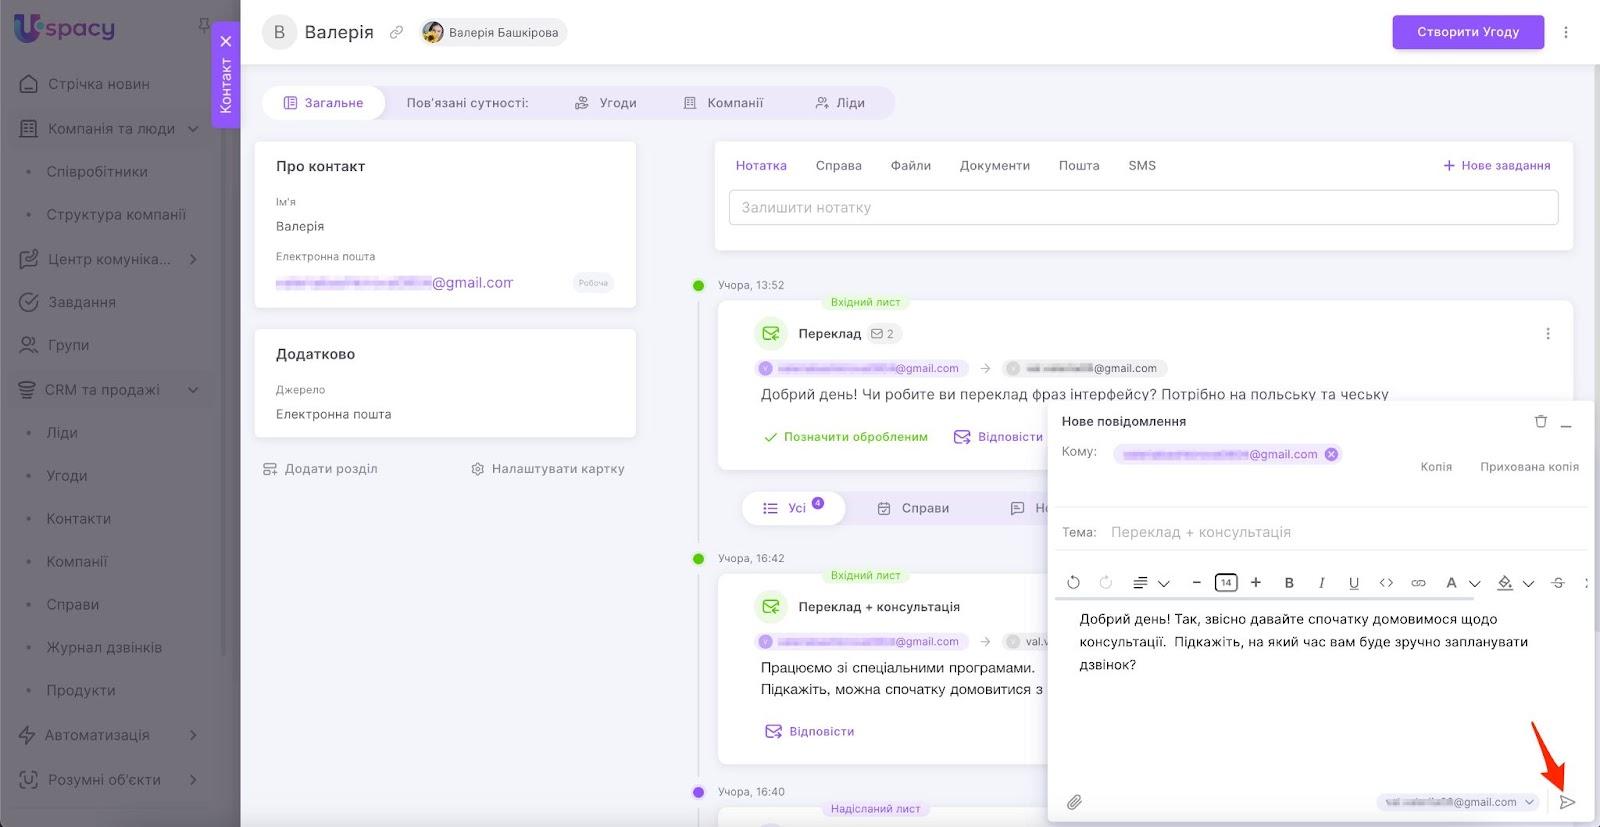This screenshot has height=827, width=1600.
Task: Reply to Переклад + консультація via Відповісти
Action: [810, 732]
